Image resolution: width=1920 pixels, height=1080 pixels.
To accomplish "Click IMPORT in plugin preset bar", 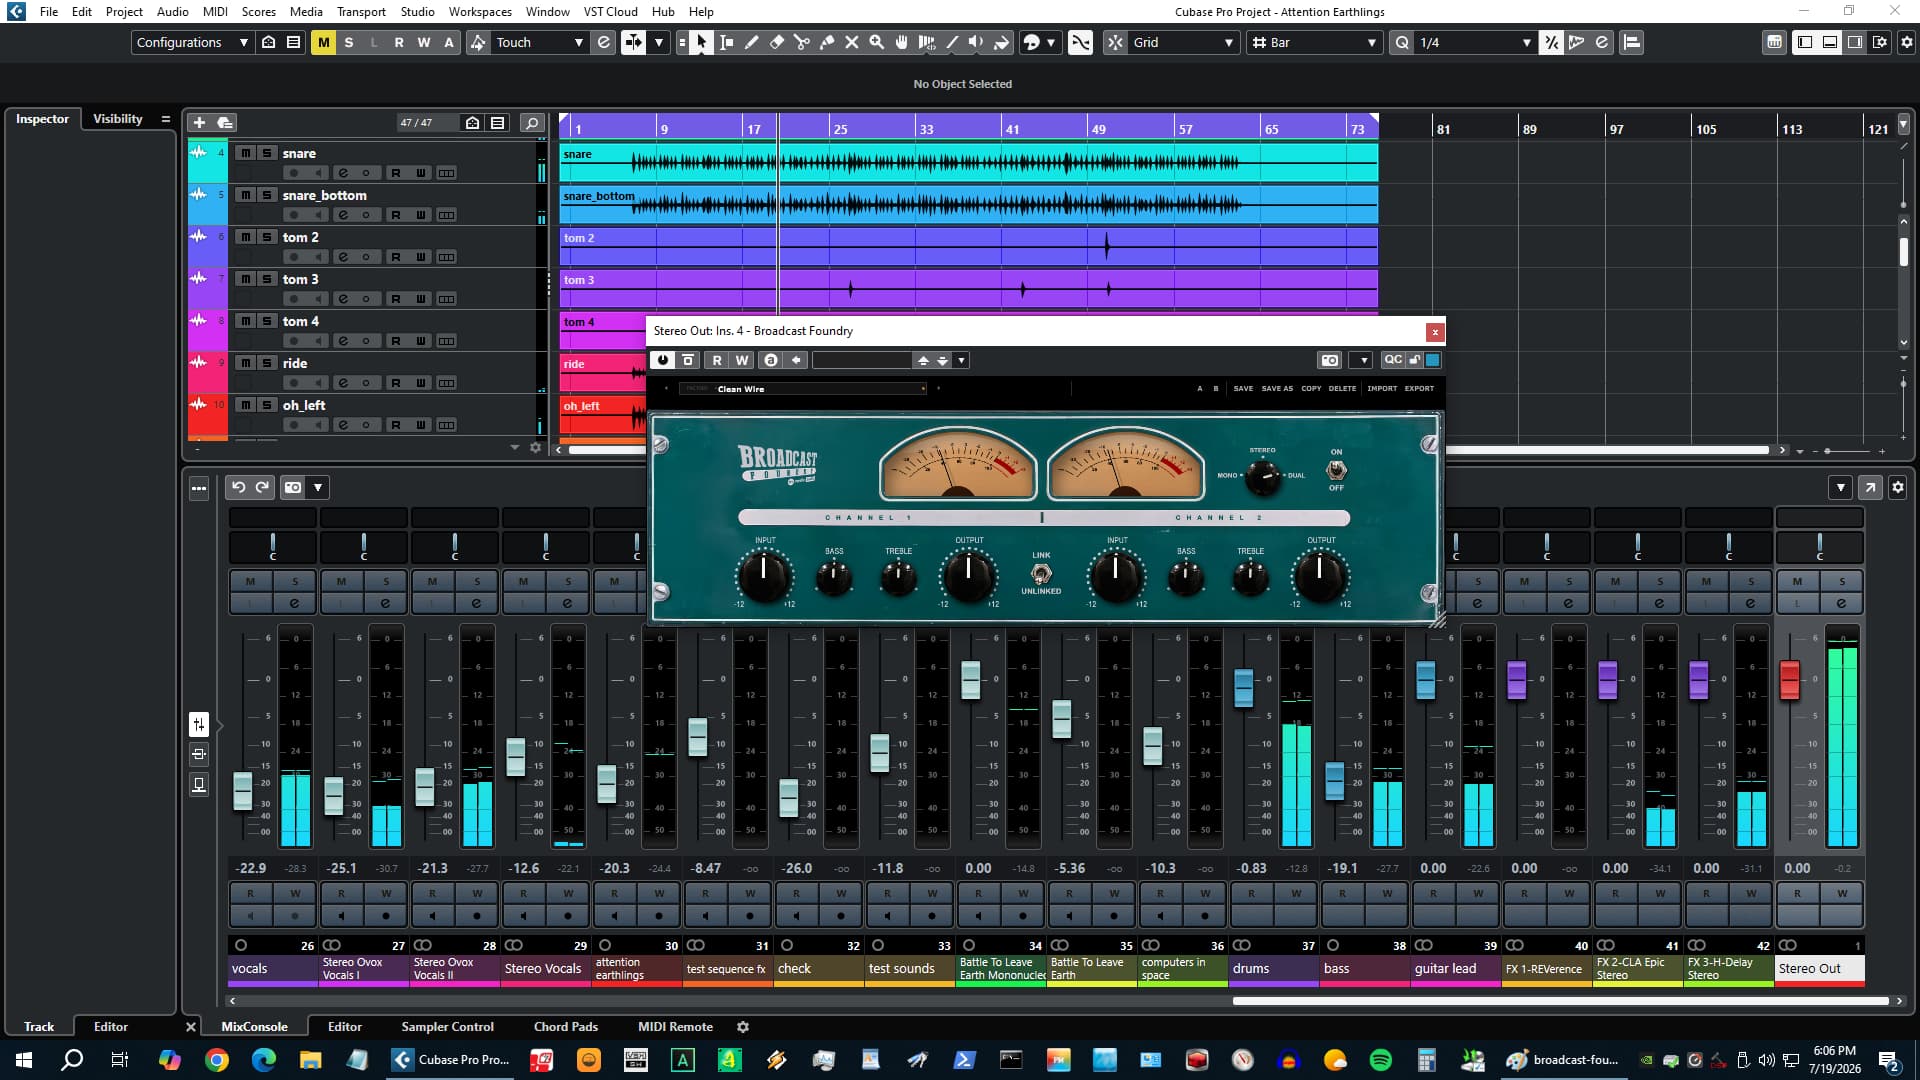I will click(x=1382, y=388).
